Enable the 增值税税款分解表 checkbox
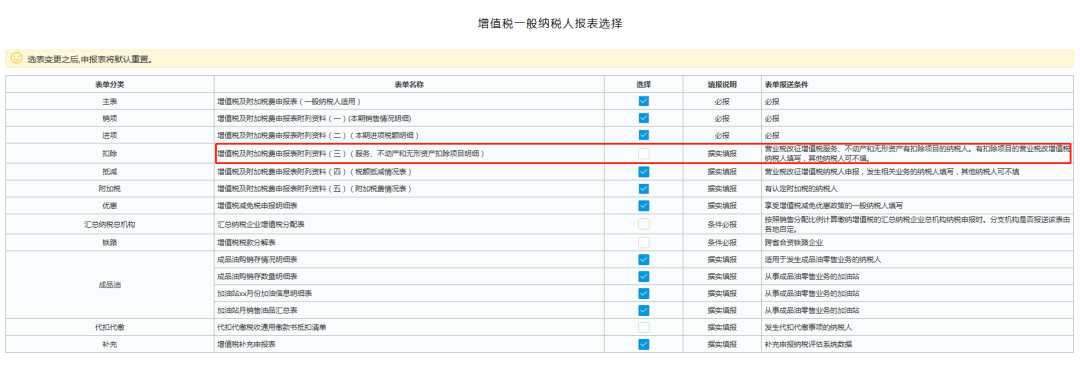 (643, 242)
